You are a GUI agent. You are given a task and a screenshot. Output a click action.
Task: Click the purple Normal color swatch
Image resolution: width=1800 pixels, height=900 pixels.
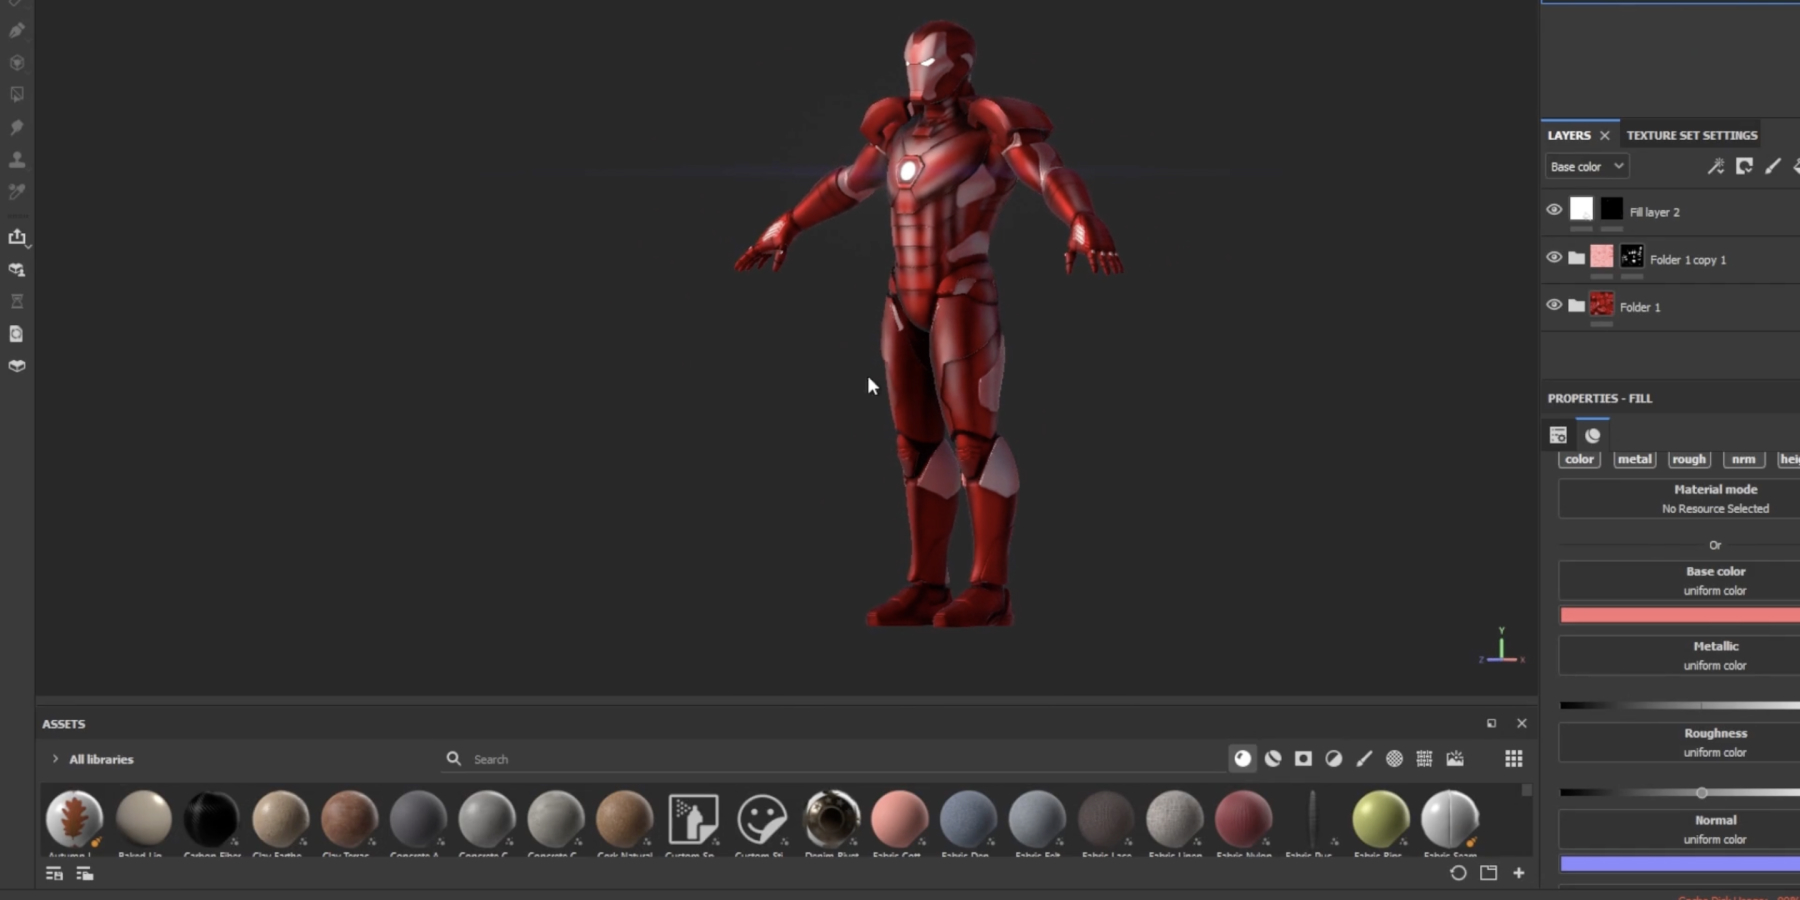(x=1680, y=864)
